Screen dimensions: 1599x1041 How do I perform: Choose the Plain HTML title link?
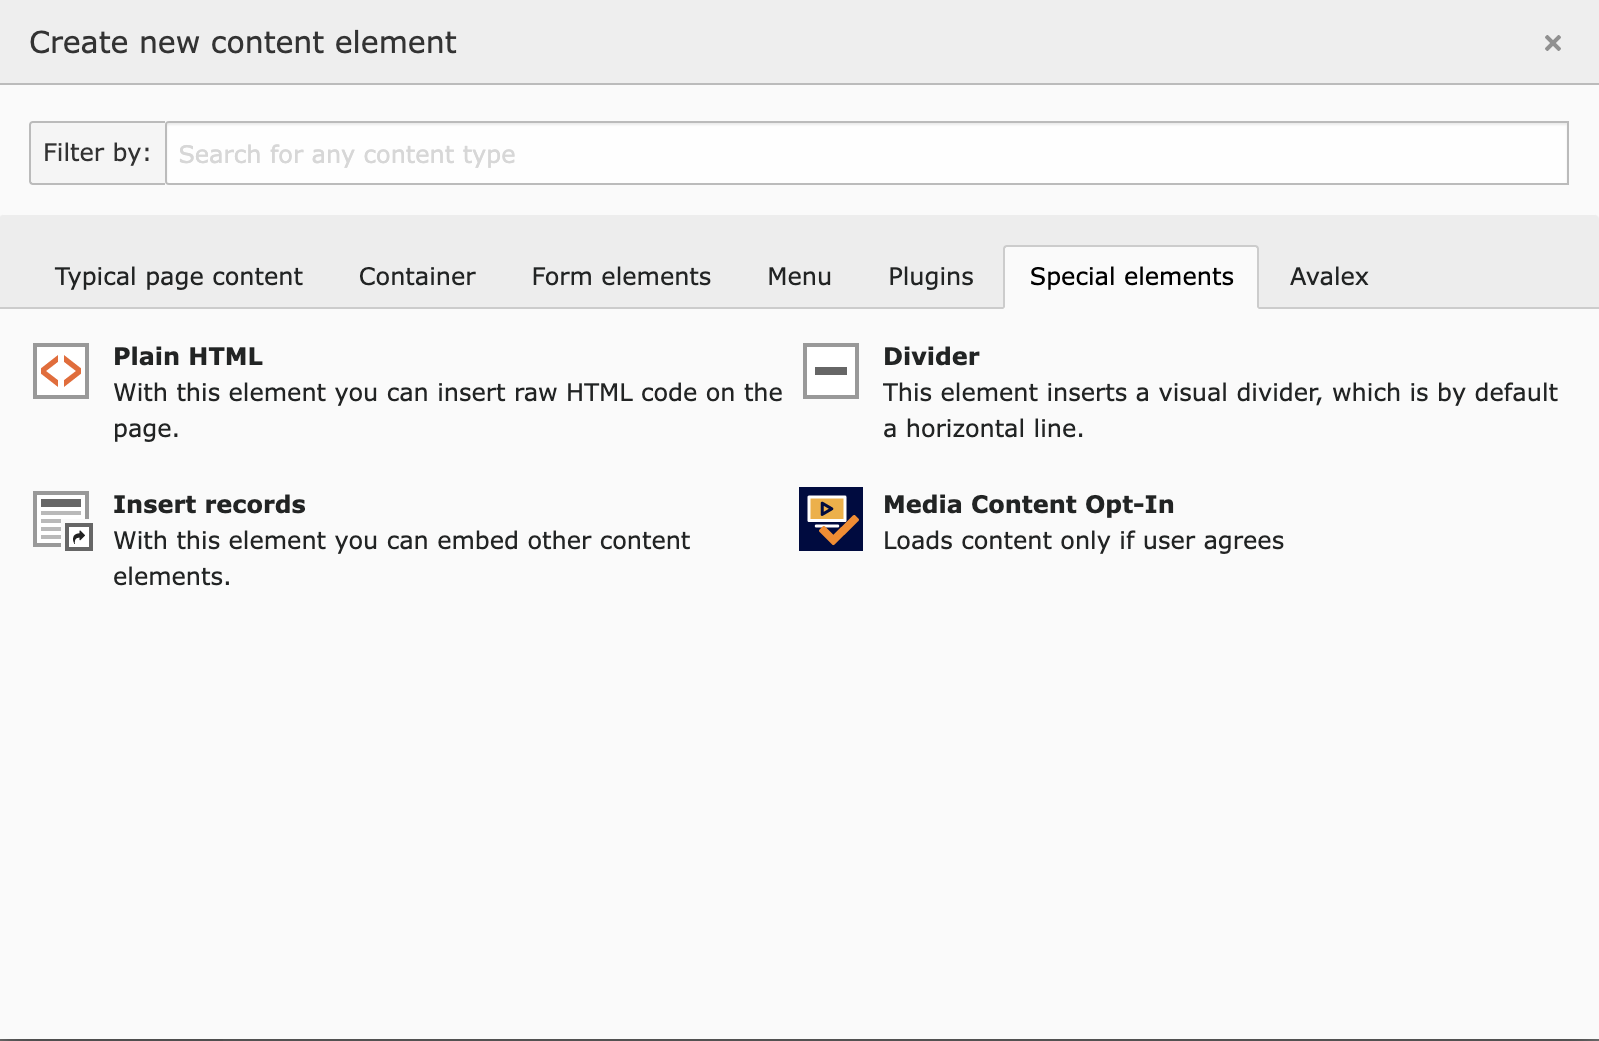point(188,357)
